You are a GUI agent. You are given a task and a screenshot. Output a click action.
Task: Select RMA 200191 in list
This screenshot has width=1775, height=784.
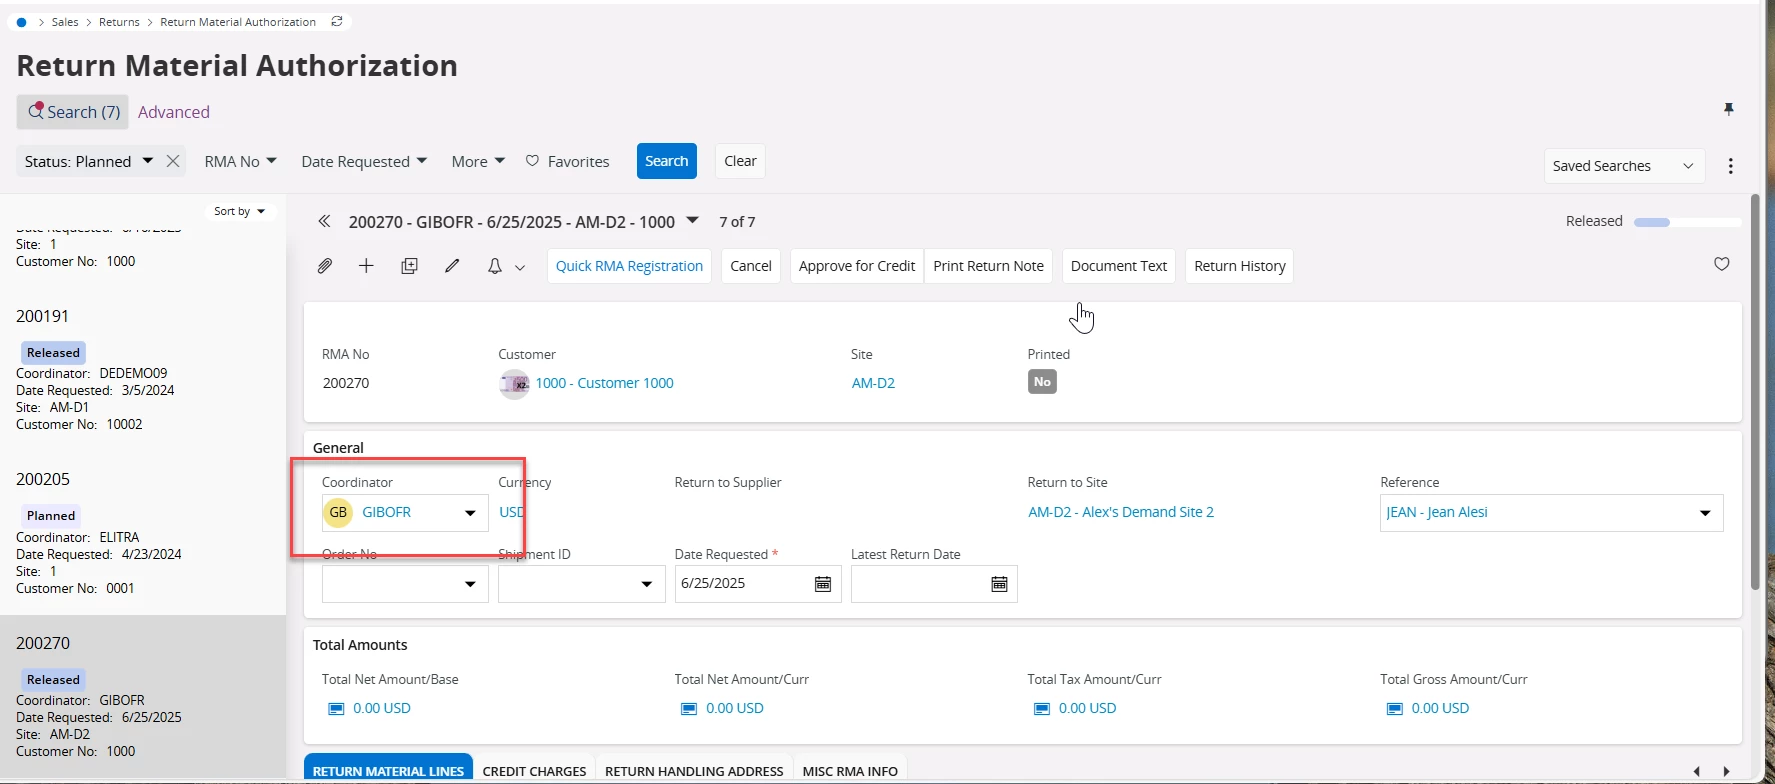coord(143,369)
